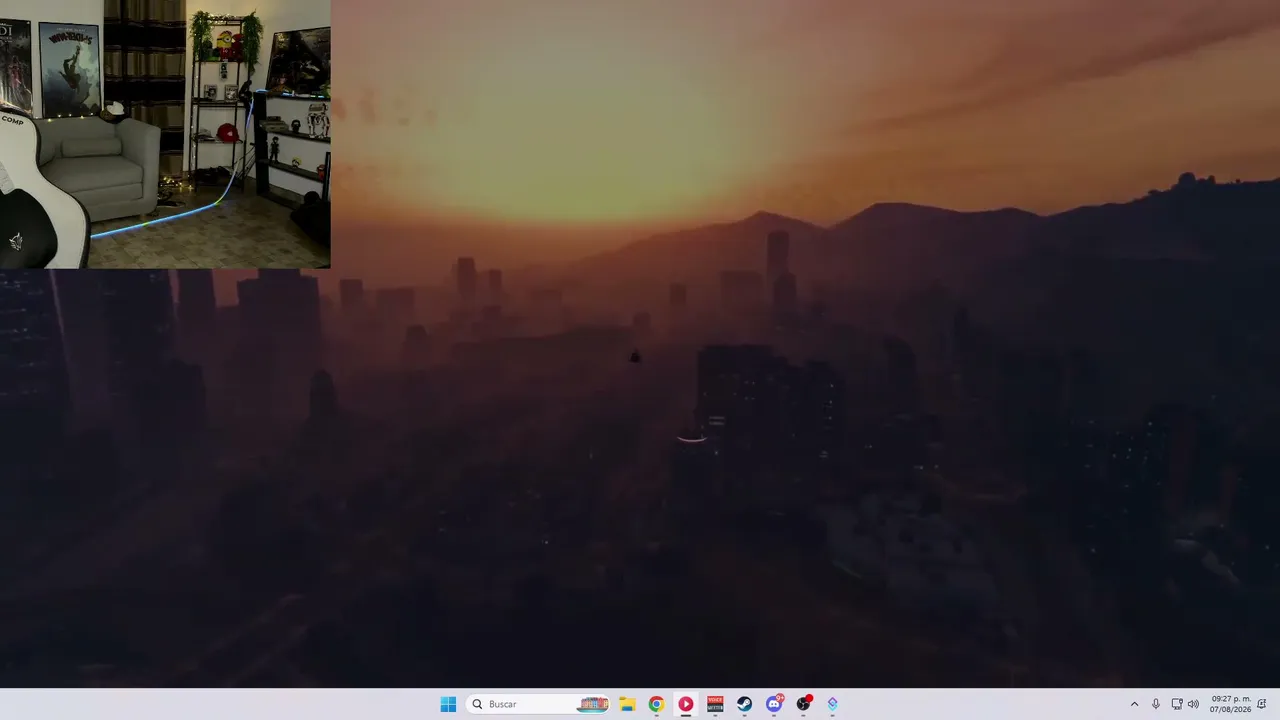Open the volume control tray icon
1280x720 pixels.
[x=1193, y=704]
